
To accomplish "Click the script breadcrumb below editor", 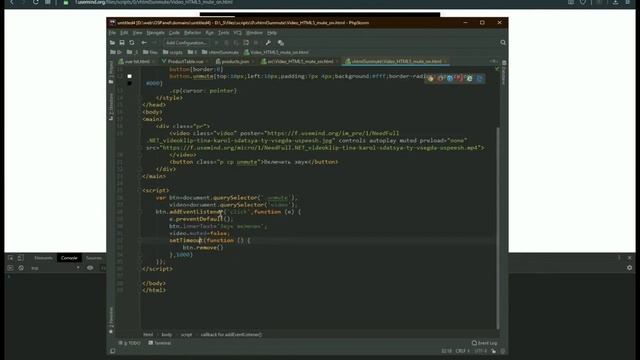I will tap(186, 335).
